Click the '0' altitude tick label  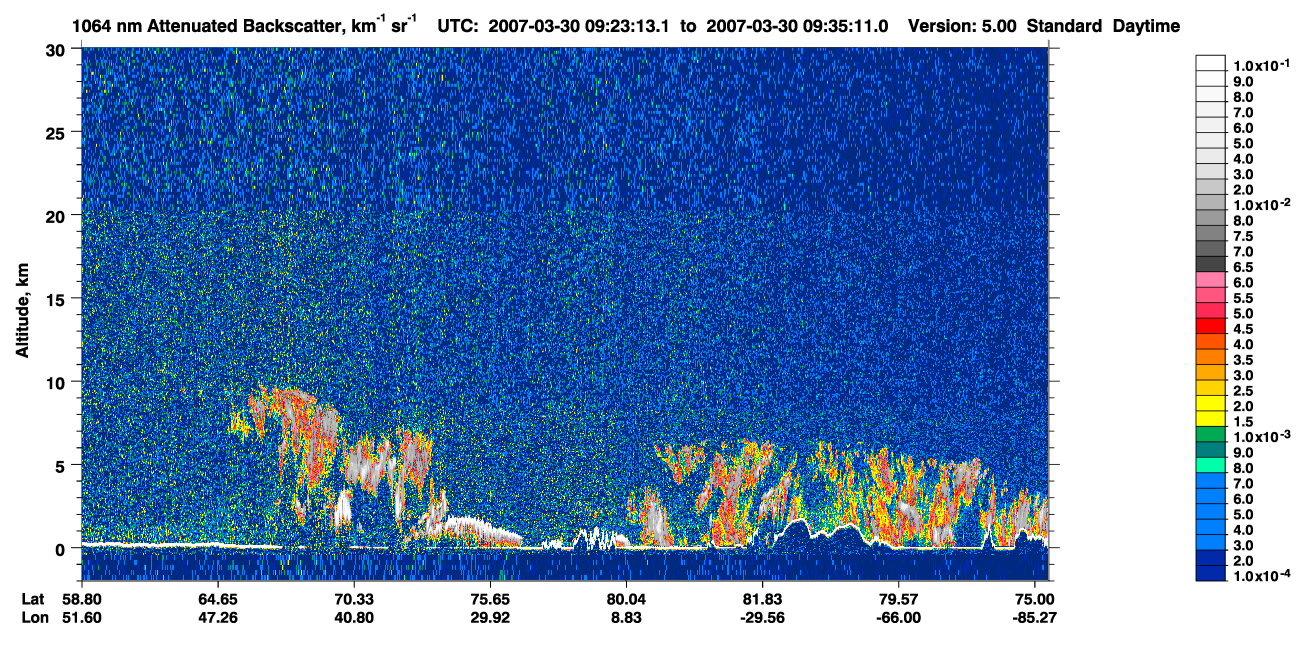[x=63, y=548]
